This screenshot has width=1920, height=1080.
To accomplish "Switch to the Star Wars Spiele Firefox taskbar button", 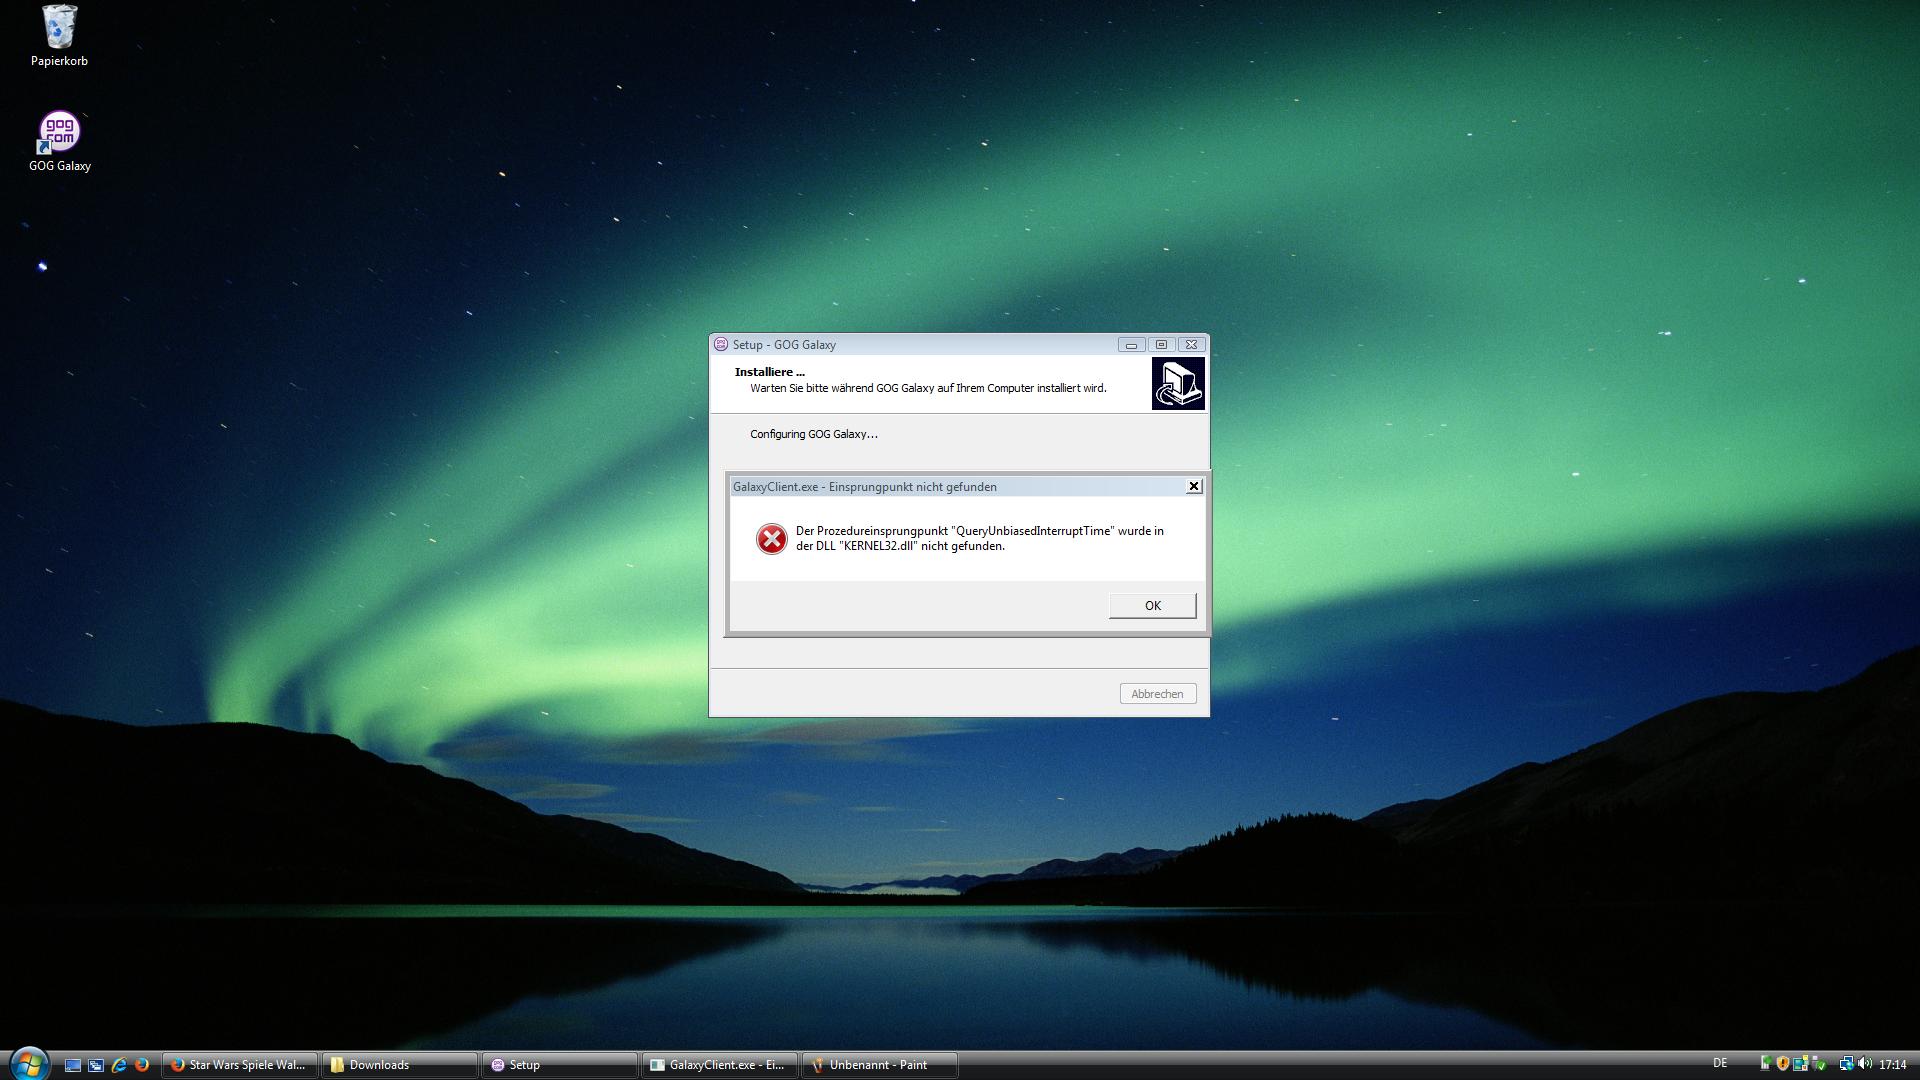I will [x=240, y=1065].
